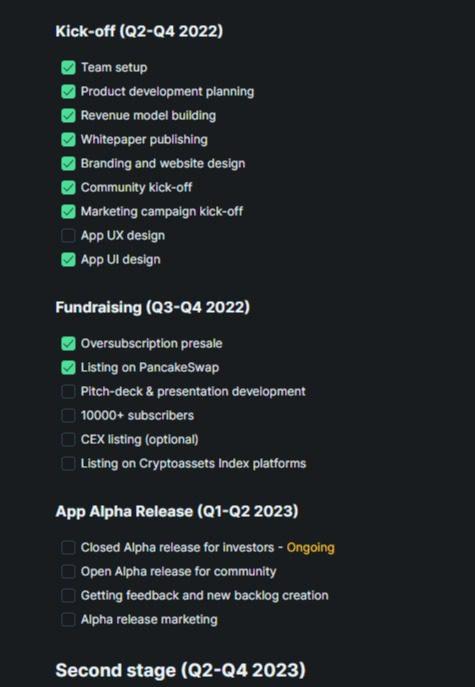Screen dimensions: 475x687
Task: Check Closed Alpha release for investors checkbox
Action: click(68, 547)
